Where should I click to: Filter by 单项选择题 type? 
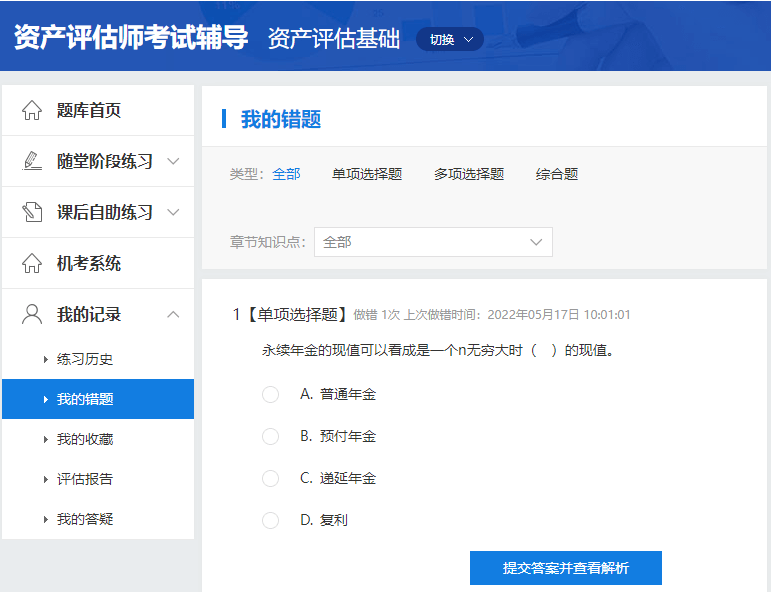[367, 174]
